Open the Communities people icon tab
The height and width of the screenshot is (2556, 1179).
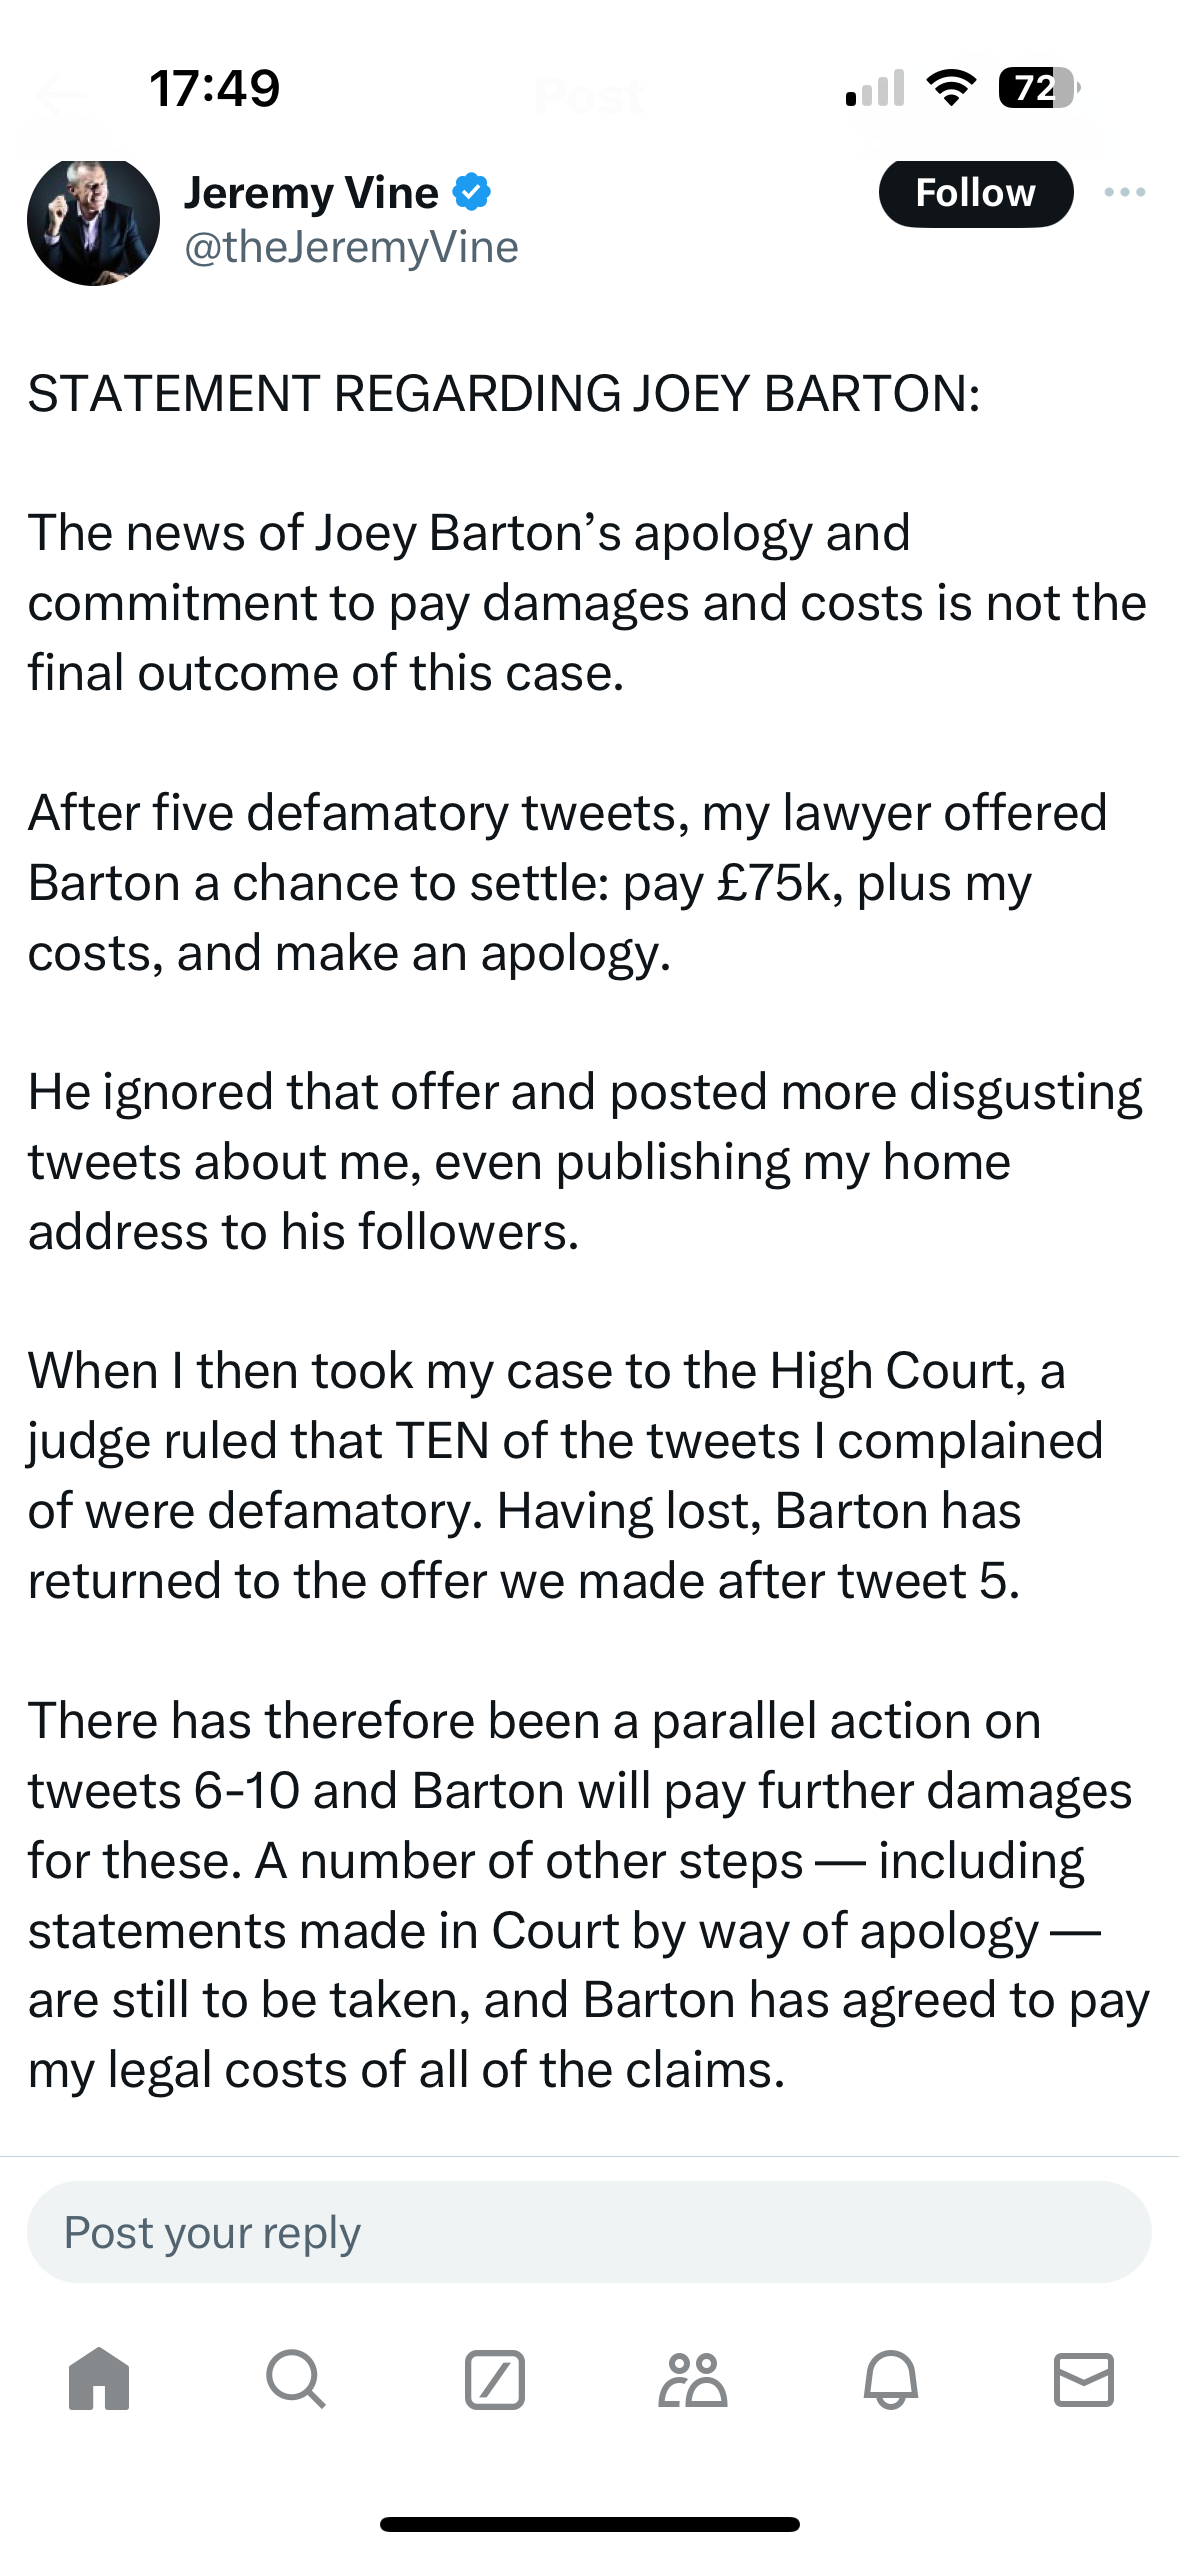point(692,2379)
